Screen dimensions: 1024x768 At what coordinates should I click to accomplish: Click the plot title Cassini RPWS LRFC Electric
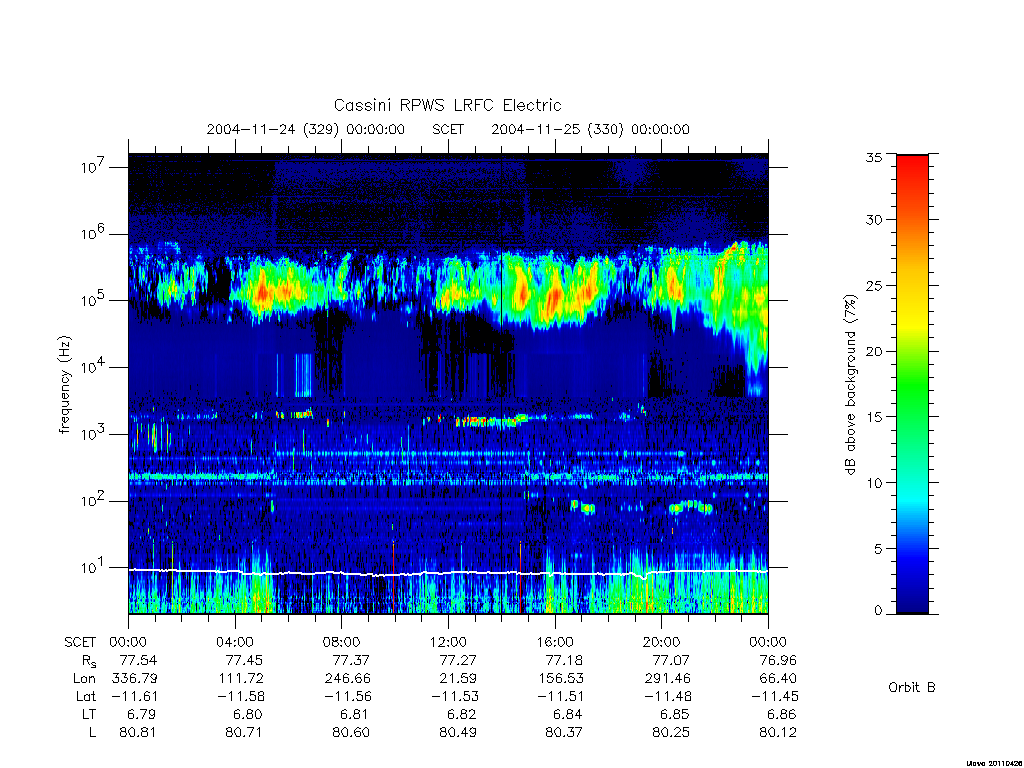click(447, 105)
